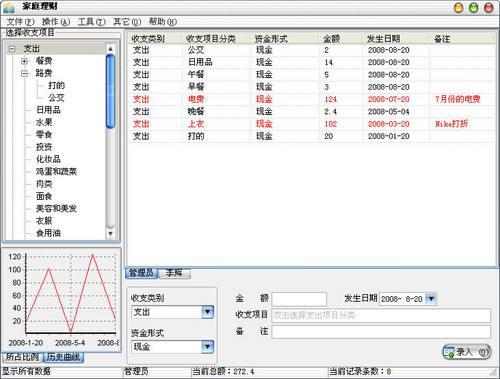Collapse the 路费 tree node
The width and height of the screenshot is (500, 379).
24,73
